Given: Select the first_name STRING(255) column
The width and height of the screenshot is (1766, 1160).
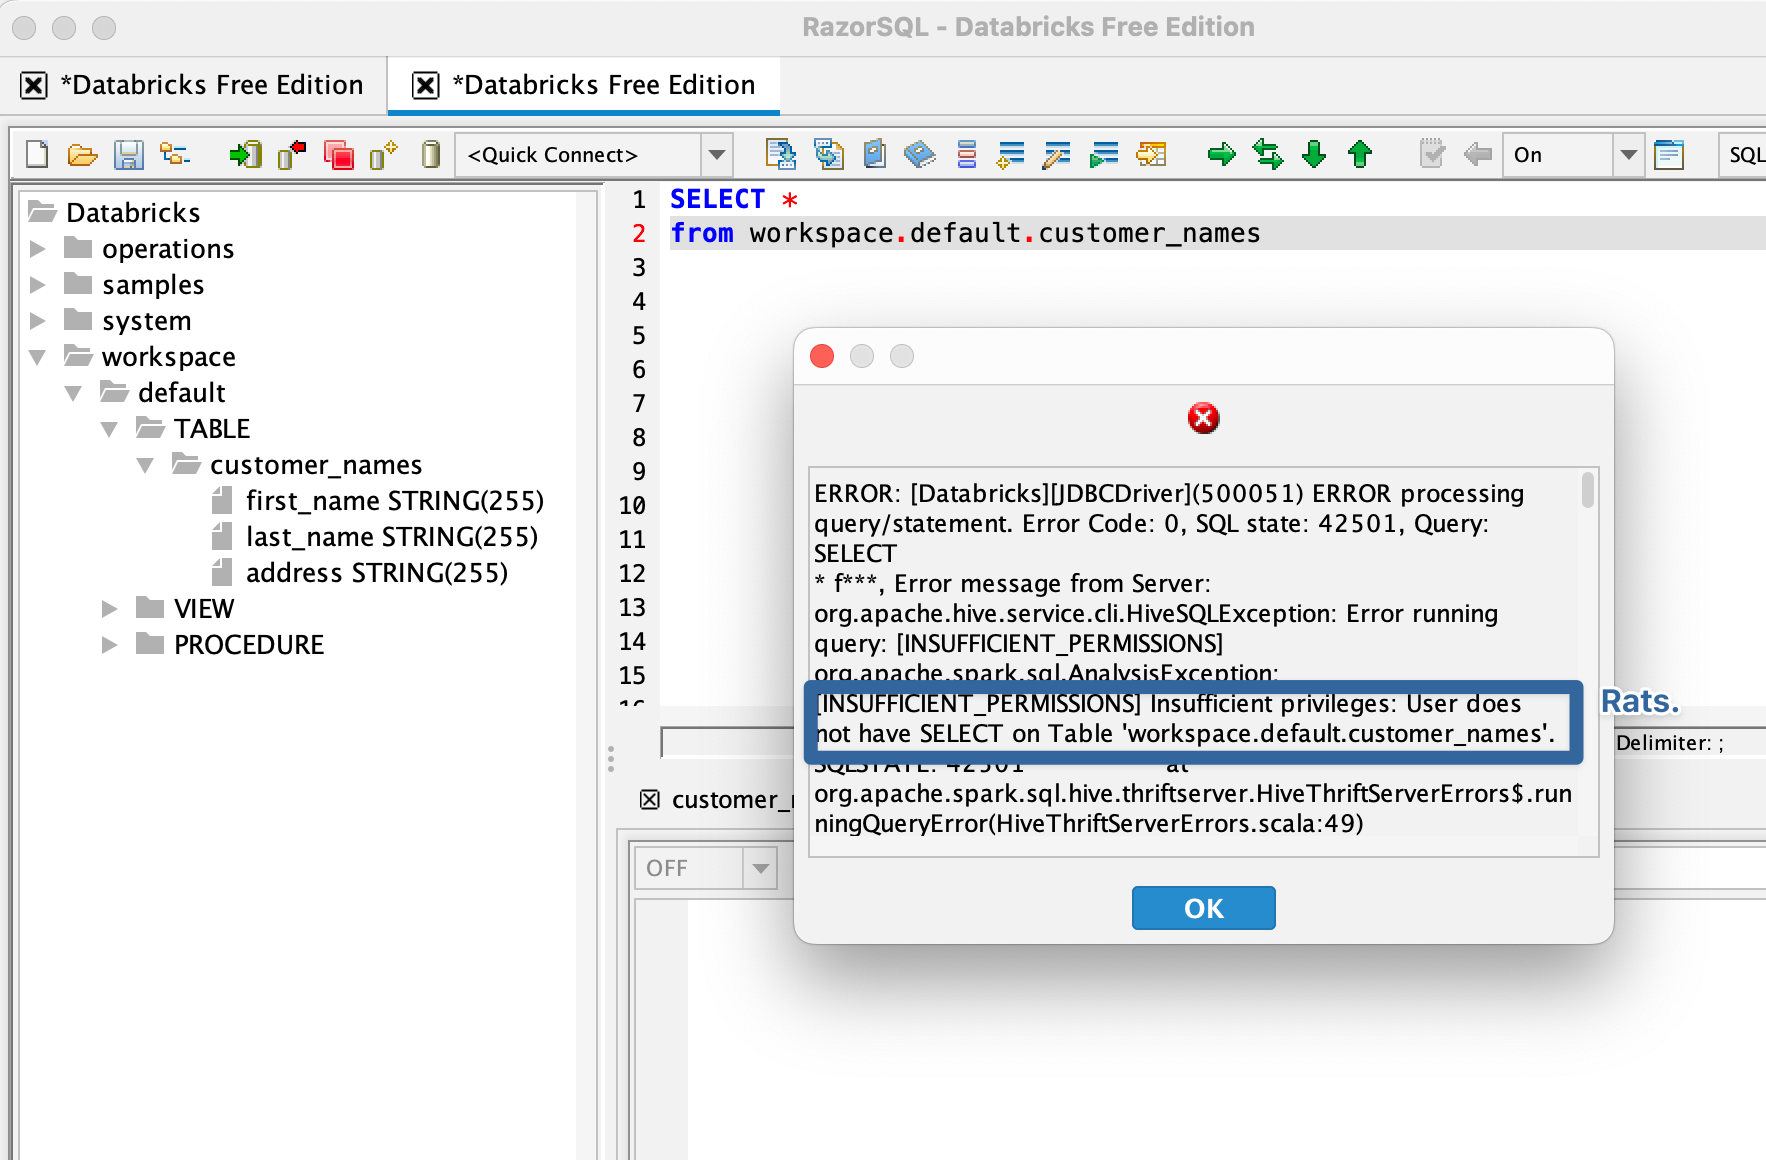Looking at the screenshot, I should (x=395, y=500).
